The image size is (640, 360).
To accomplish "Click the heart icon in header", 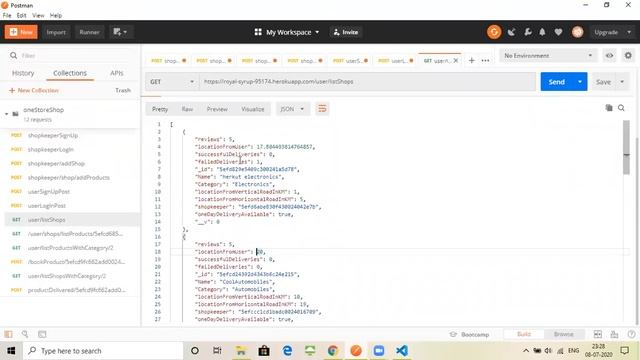I will pos(558,32).
